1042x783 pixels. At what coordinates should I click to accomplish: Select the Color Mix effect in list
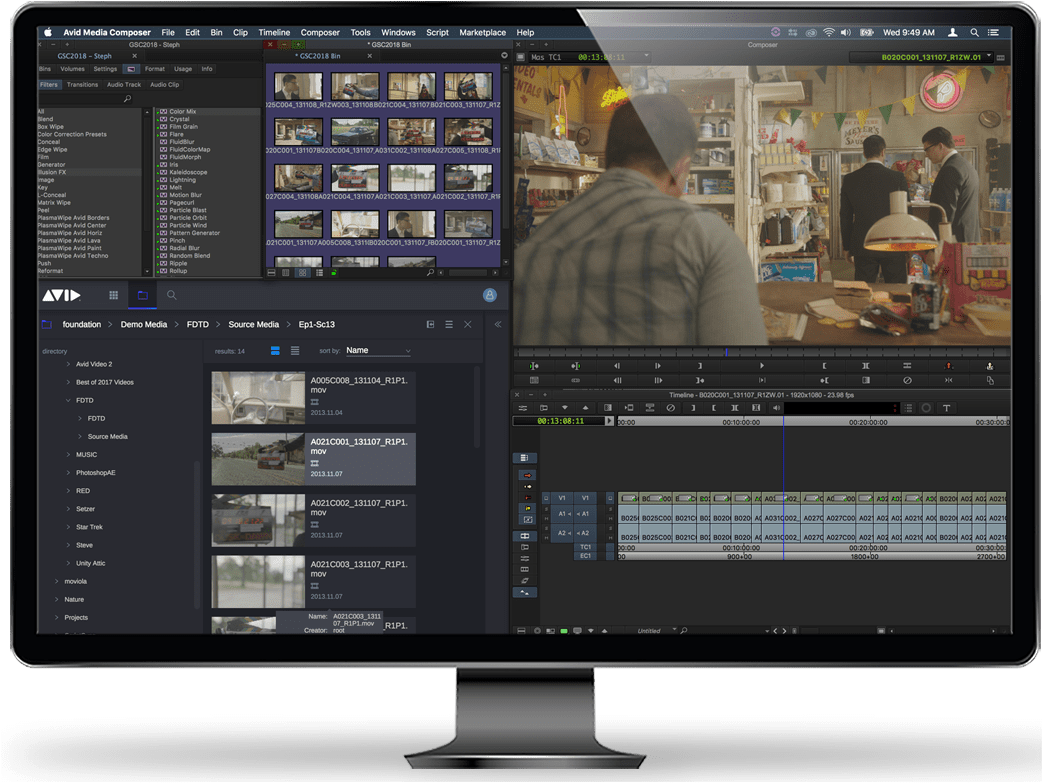182,111
